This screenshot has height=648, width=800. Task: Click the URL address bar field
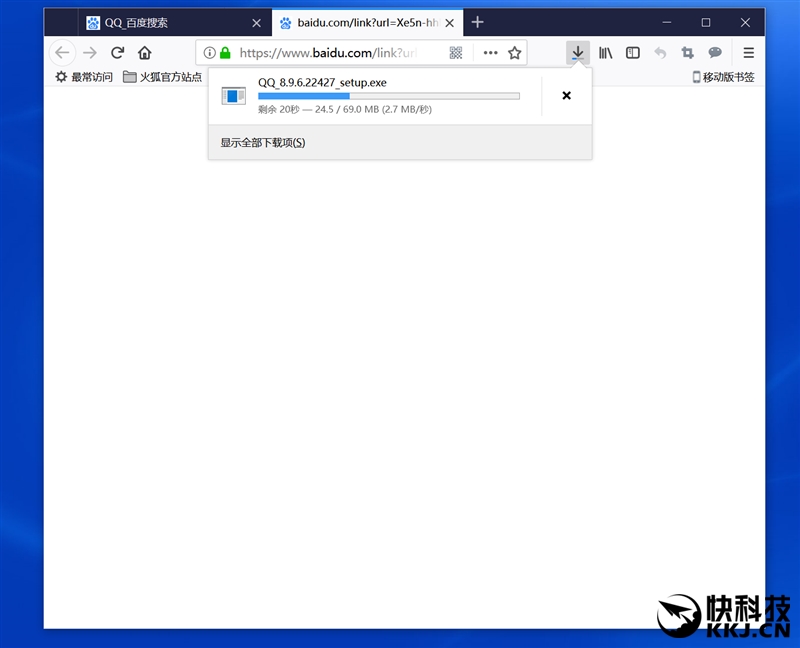tap(330, 53)
